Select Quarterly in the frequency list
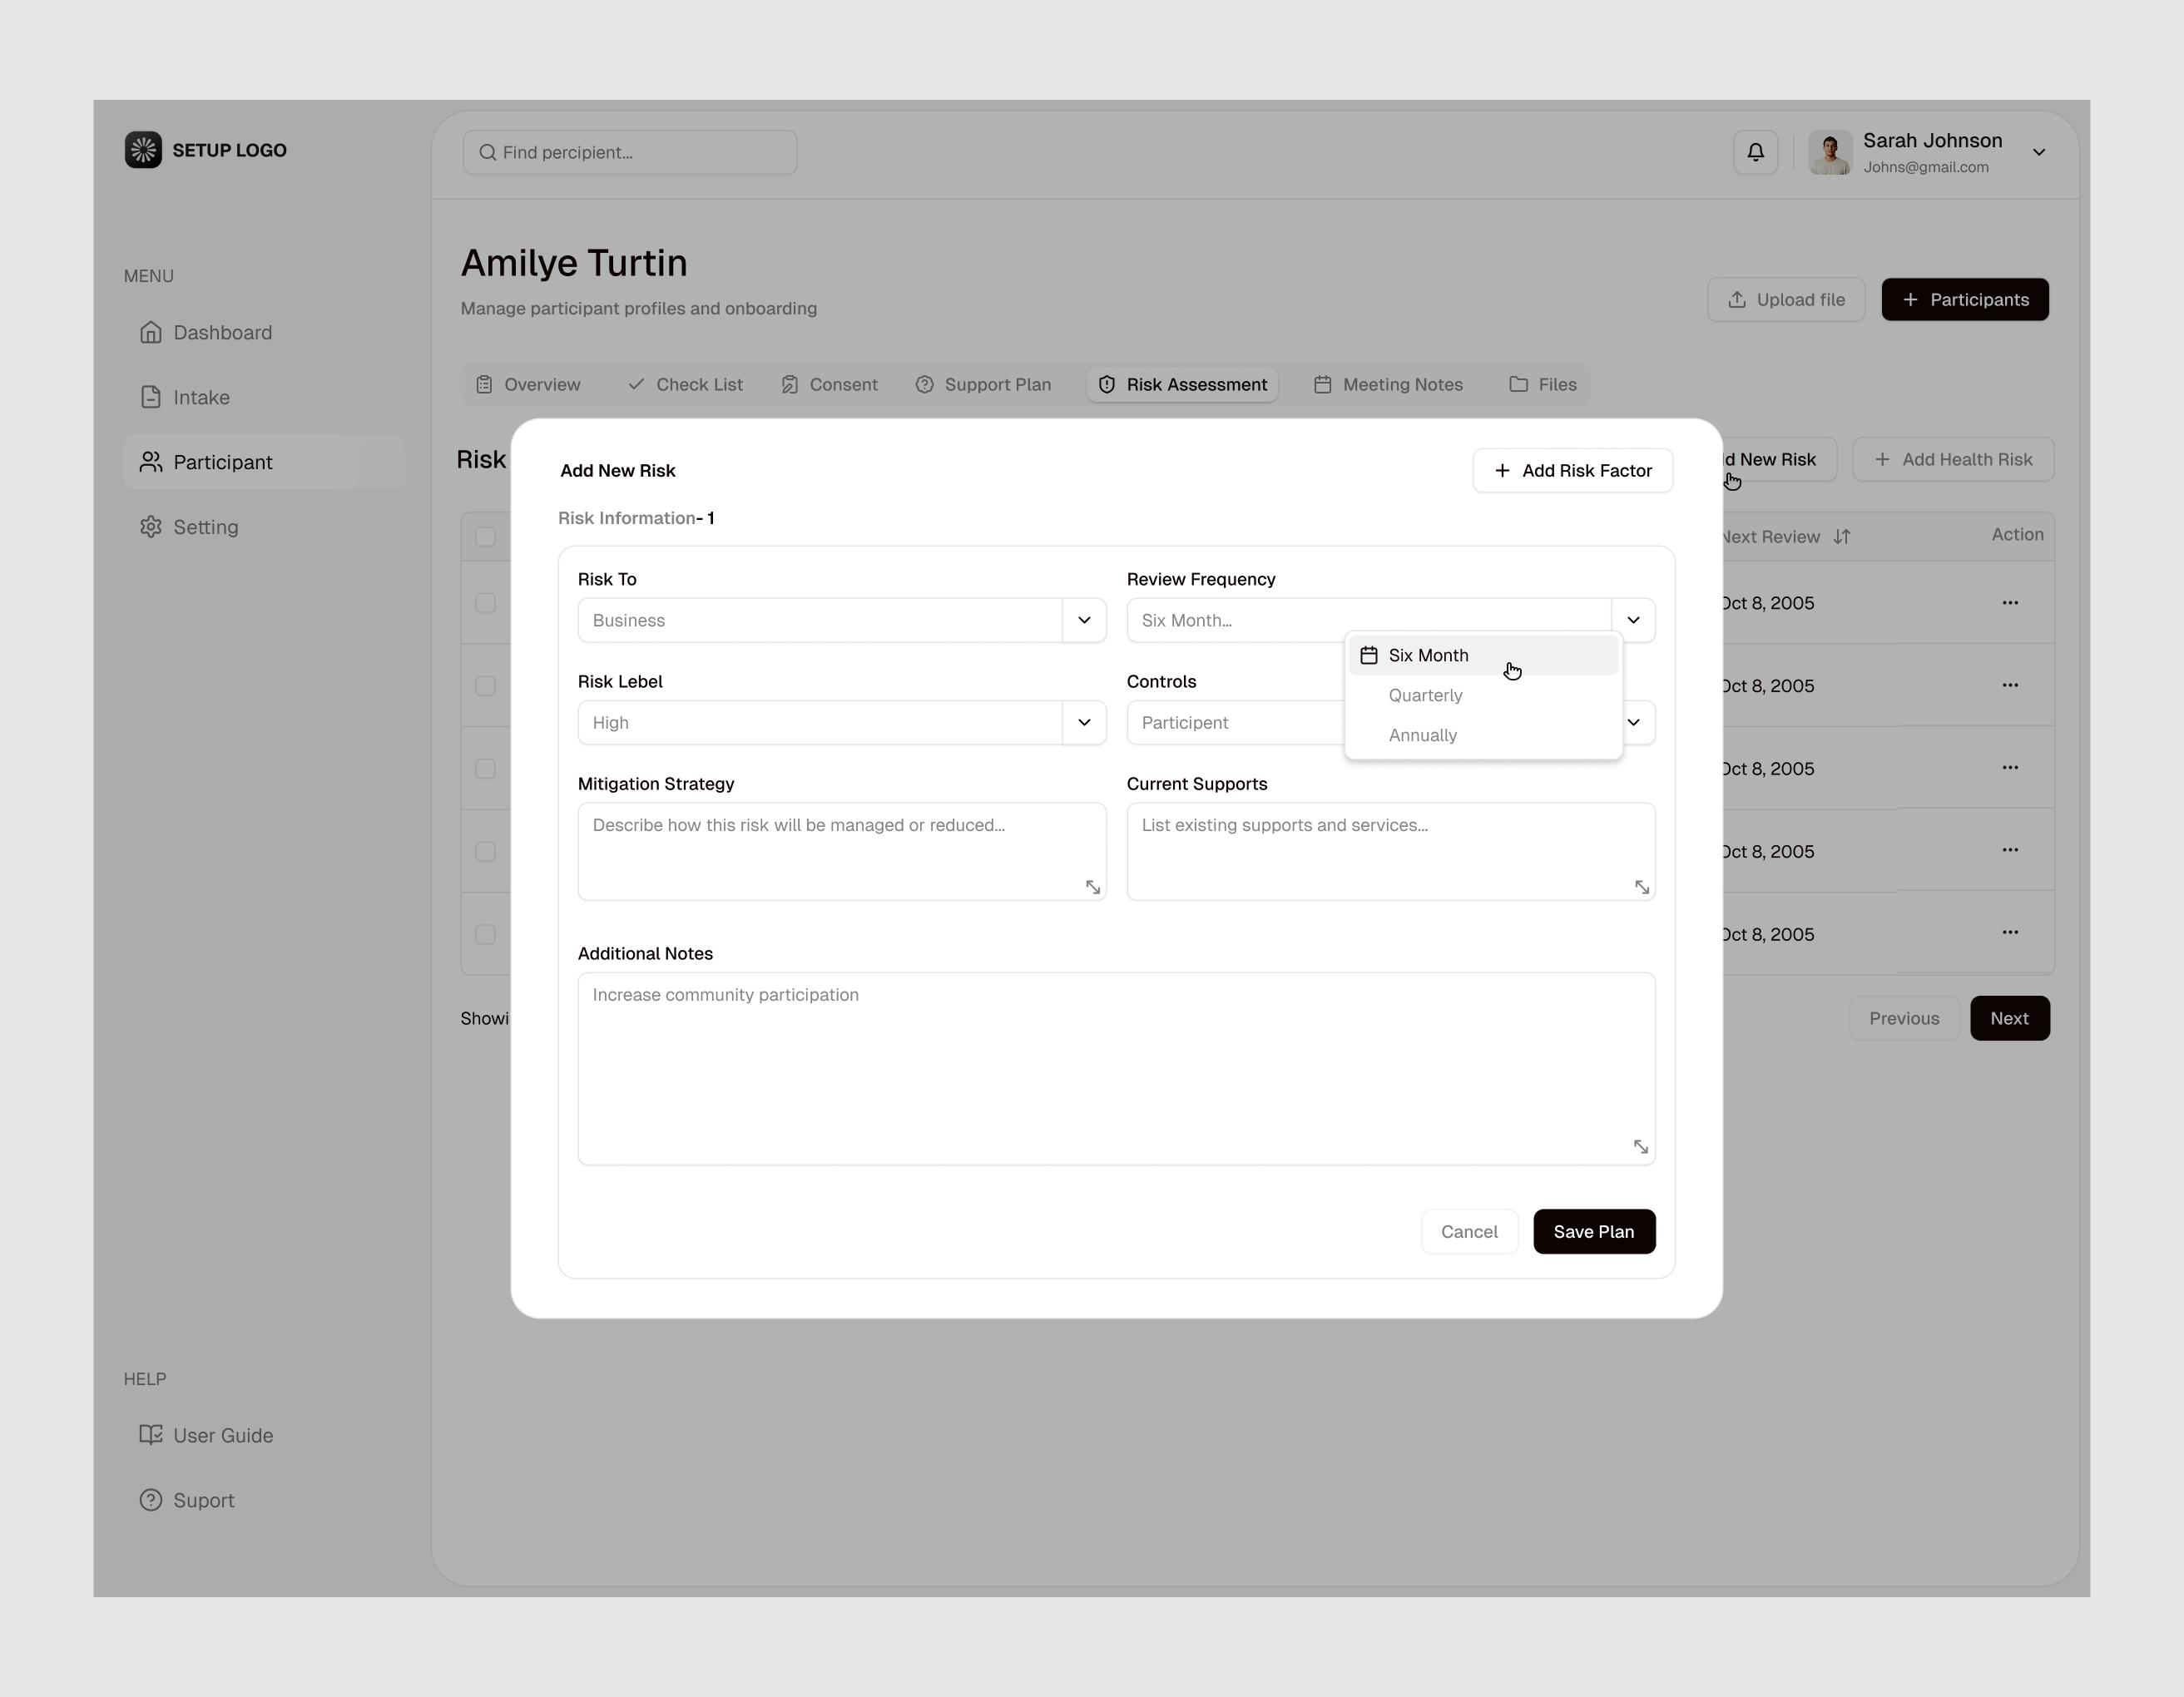 pos(1425,695)
